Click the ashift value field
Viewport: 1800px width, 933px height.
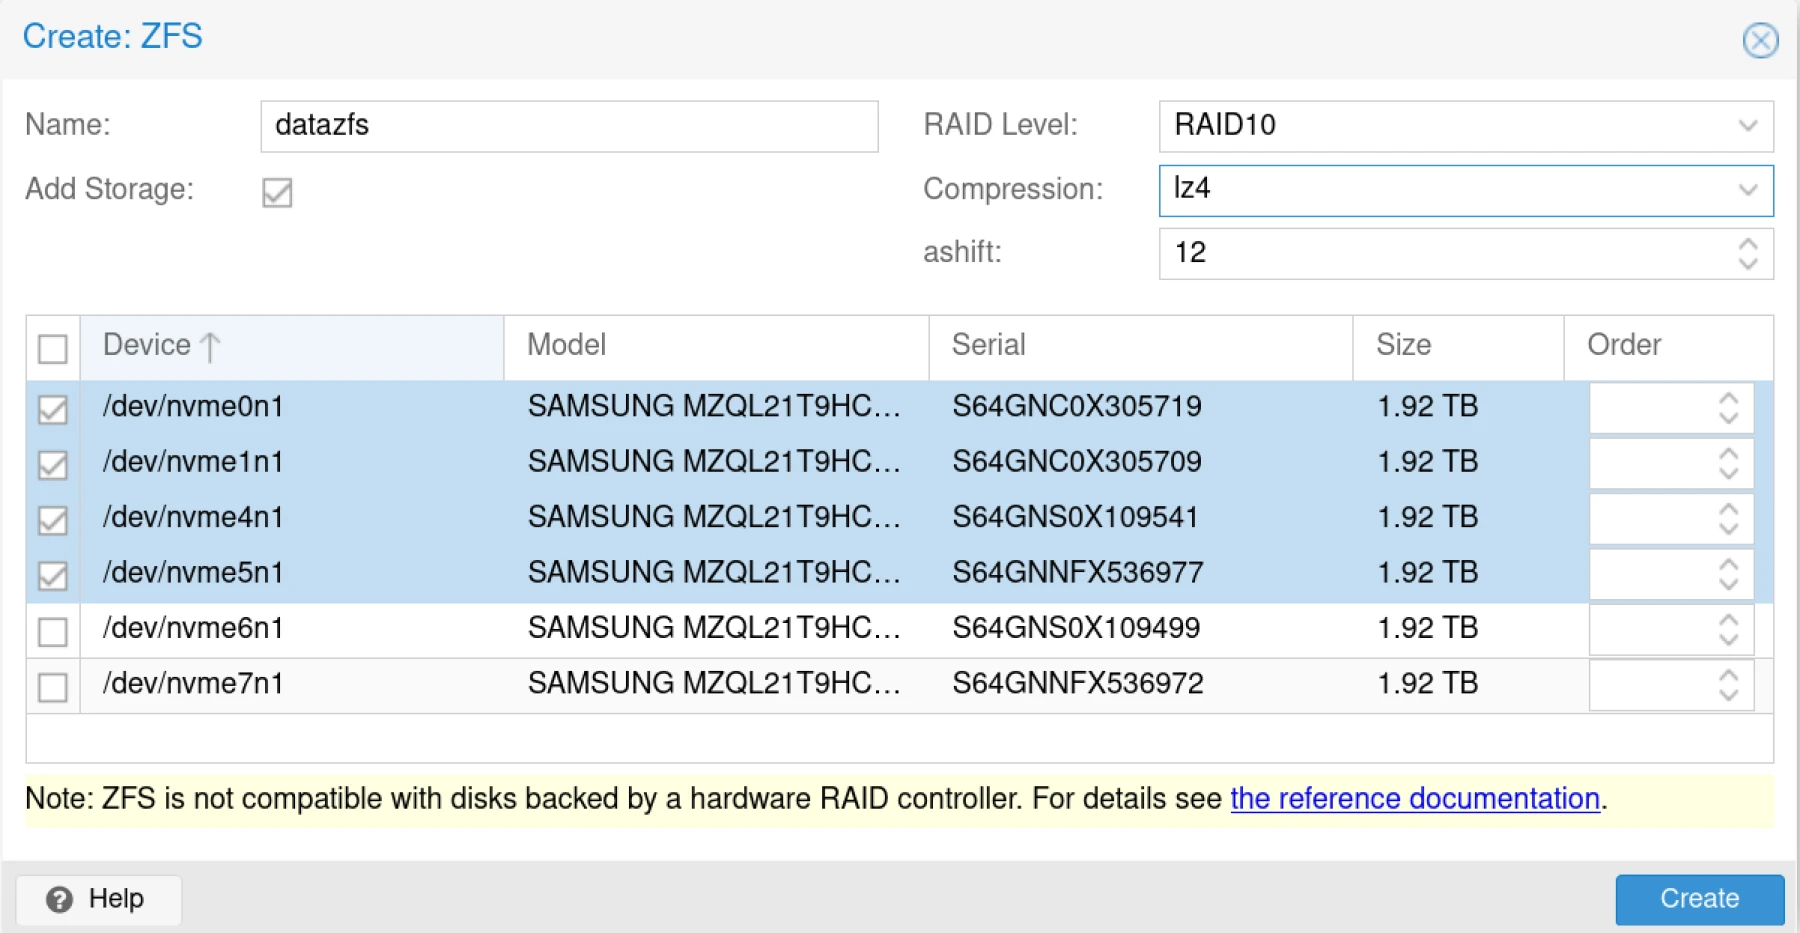(1400, 254)
